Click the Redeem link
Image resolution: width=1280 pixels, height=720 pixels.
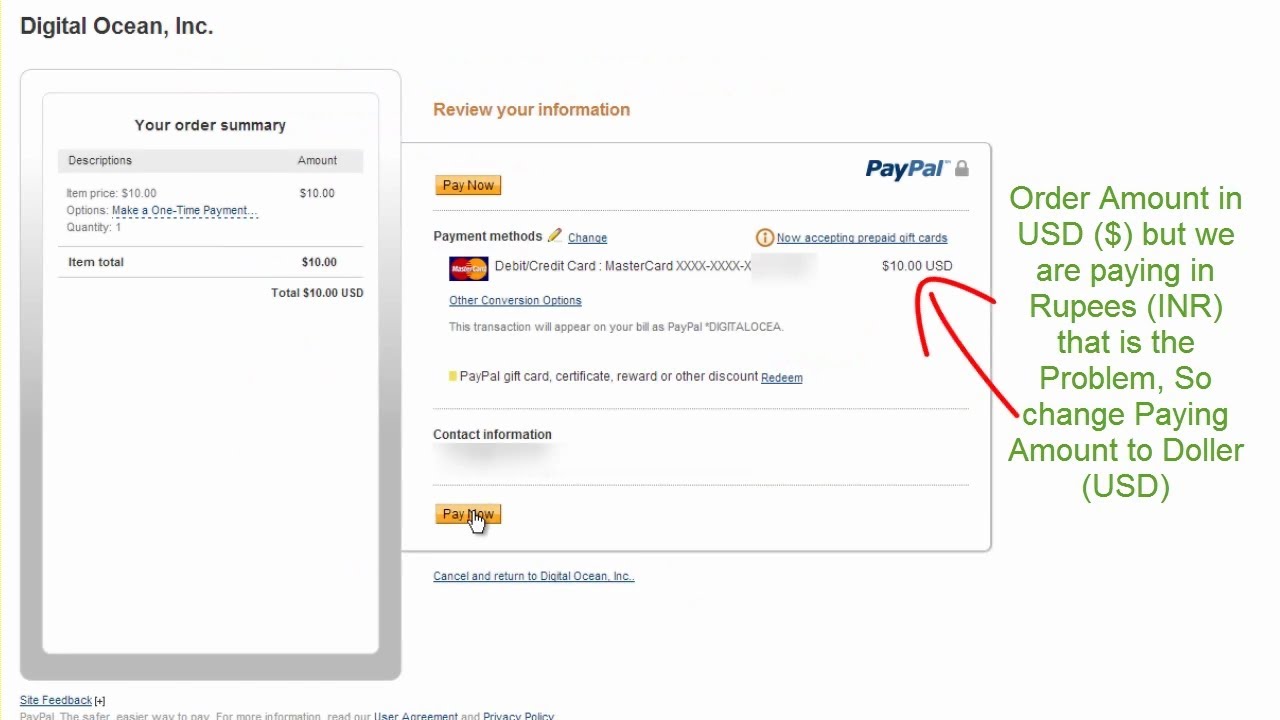click(782, 378)
